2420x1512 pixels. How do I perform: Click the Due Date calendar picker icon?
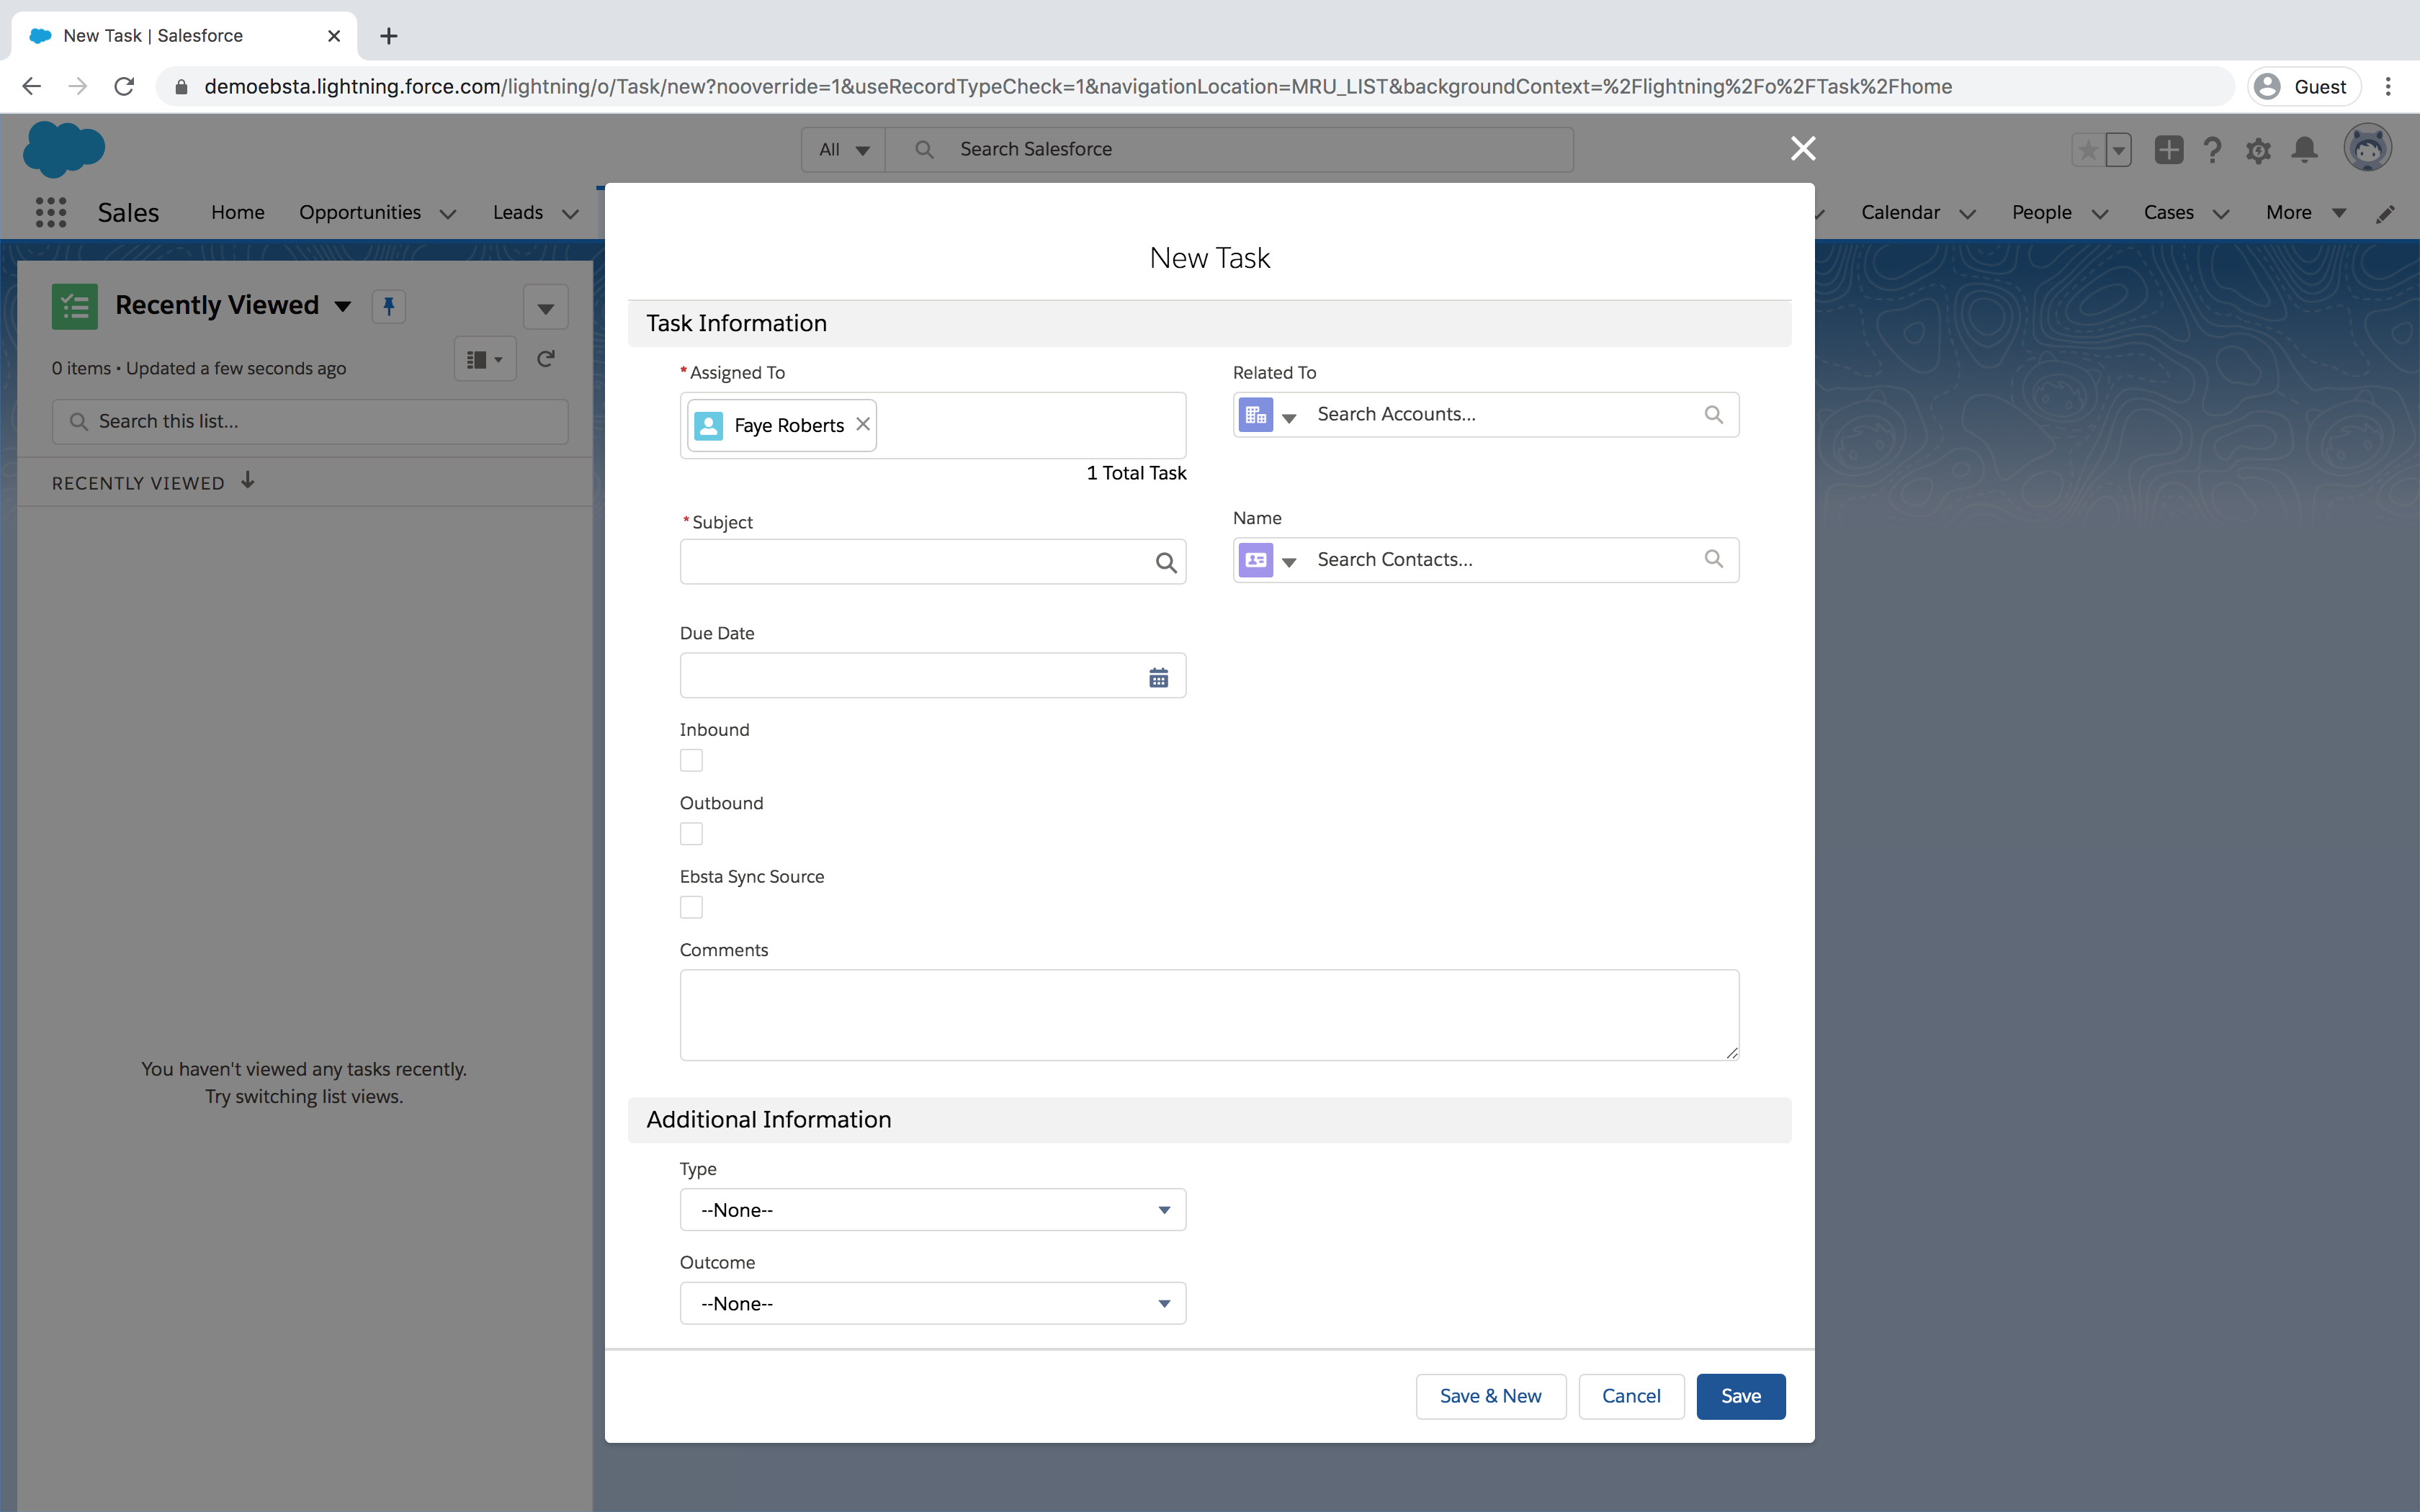tap(1158, 678)
